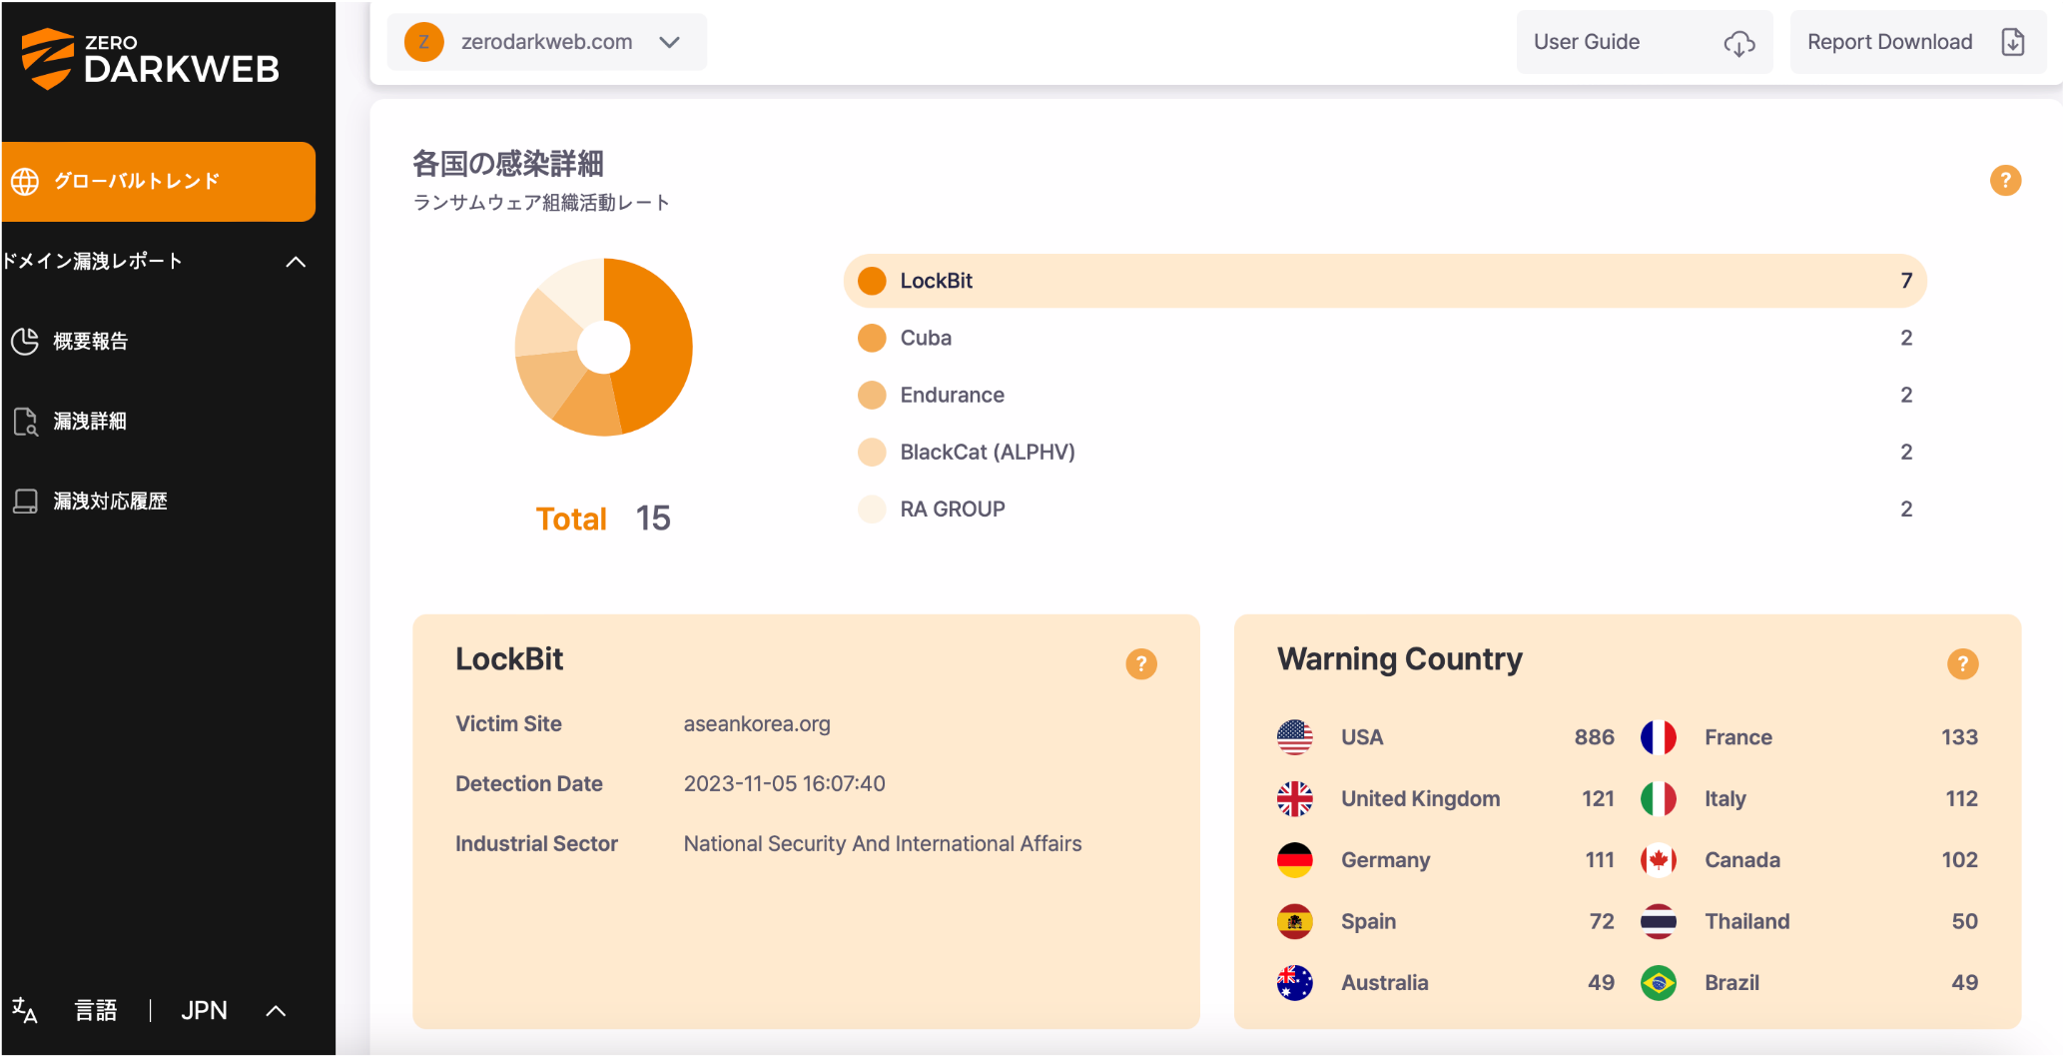This screenshot has height=1057, width=2065.
Task: Click the User Guide button
Action: [x=1644, y=42]
